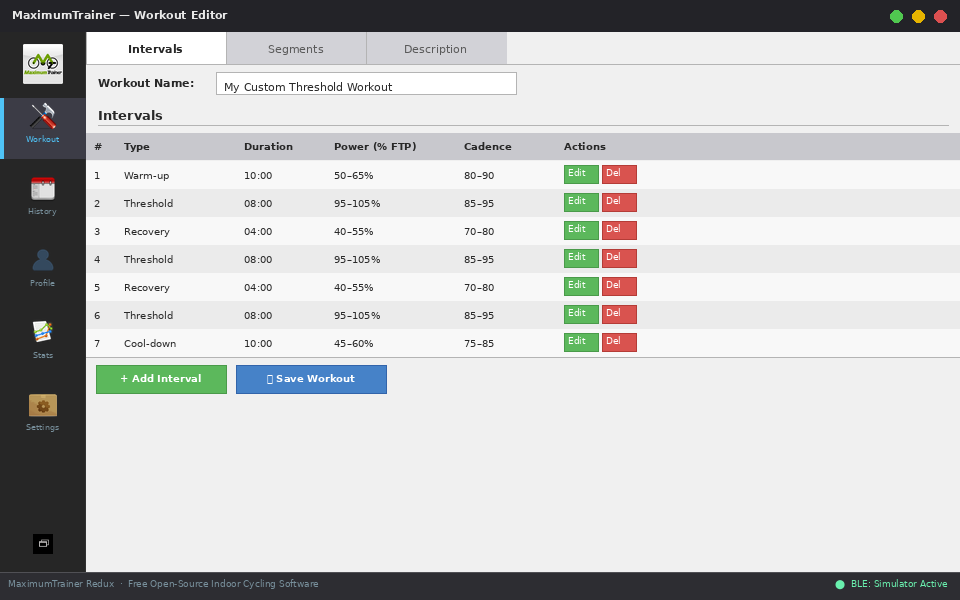Edit the first Threshold interval
The width and height of the screenshot is (960, 600).
580,201
